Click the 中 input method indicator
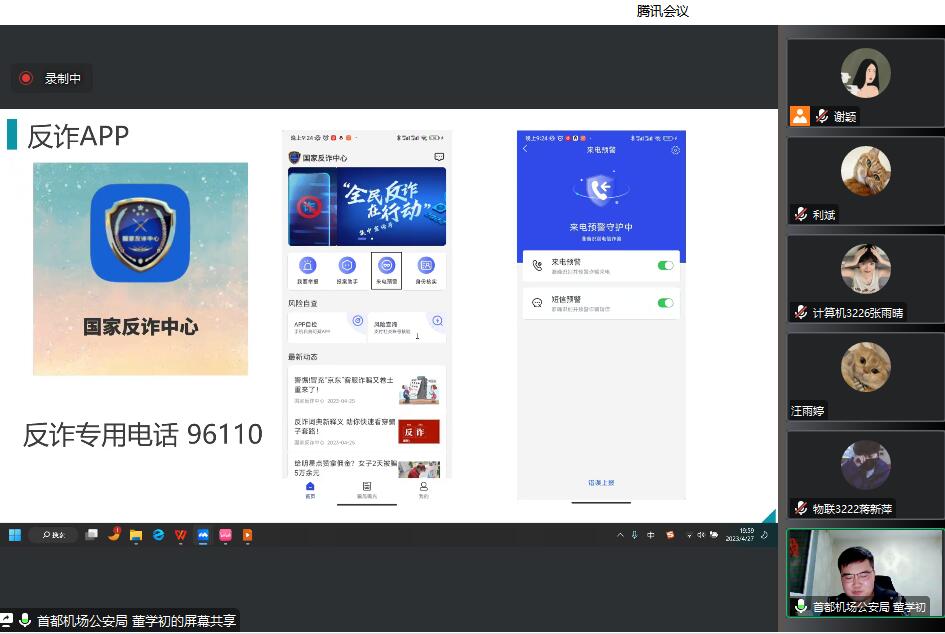 point(651,535)
